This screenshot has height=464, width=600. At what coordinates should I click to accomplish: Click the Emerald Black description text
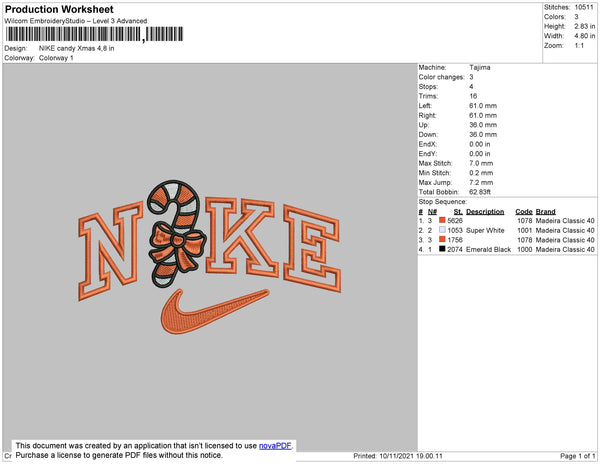coord(488,249)
